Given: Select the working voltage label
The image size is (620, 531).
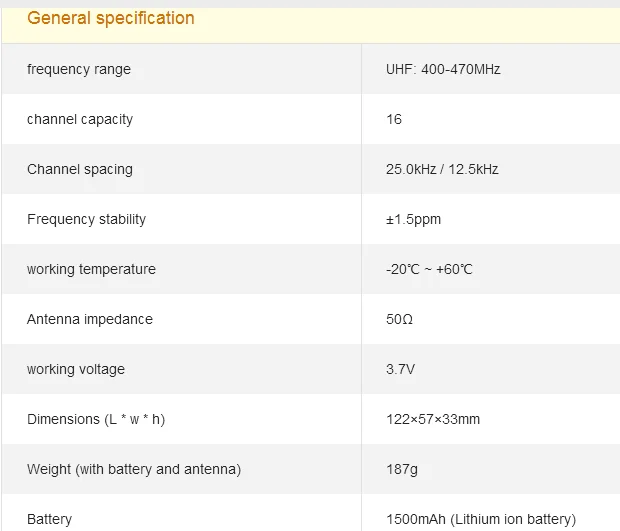Looking at the screenshot, I should tap(76, 369).
